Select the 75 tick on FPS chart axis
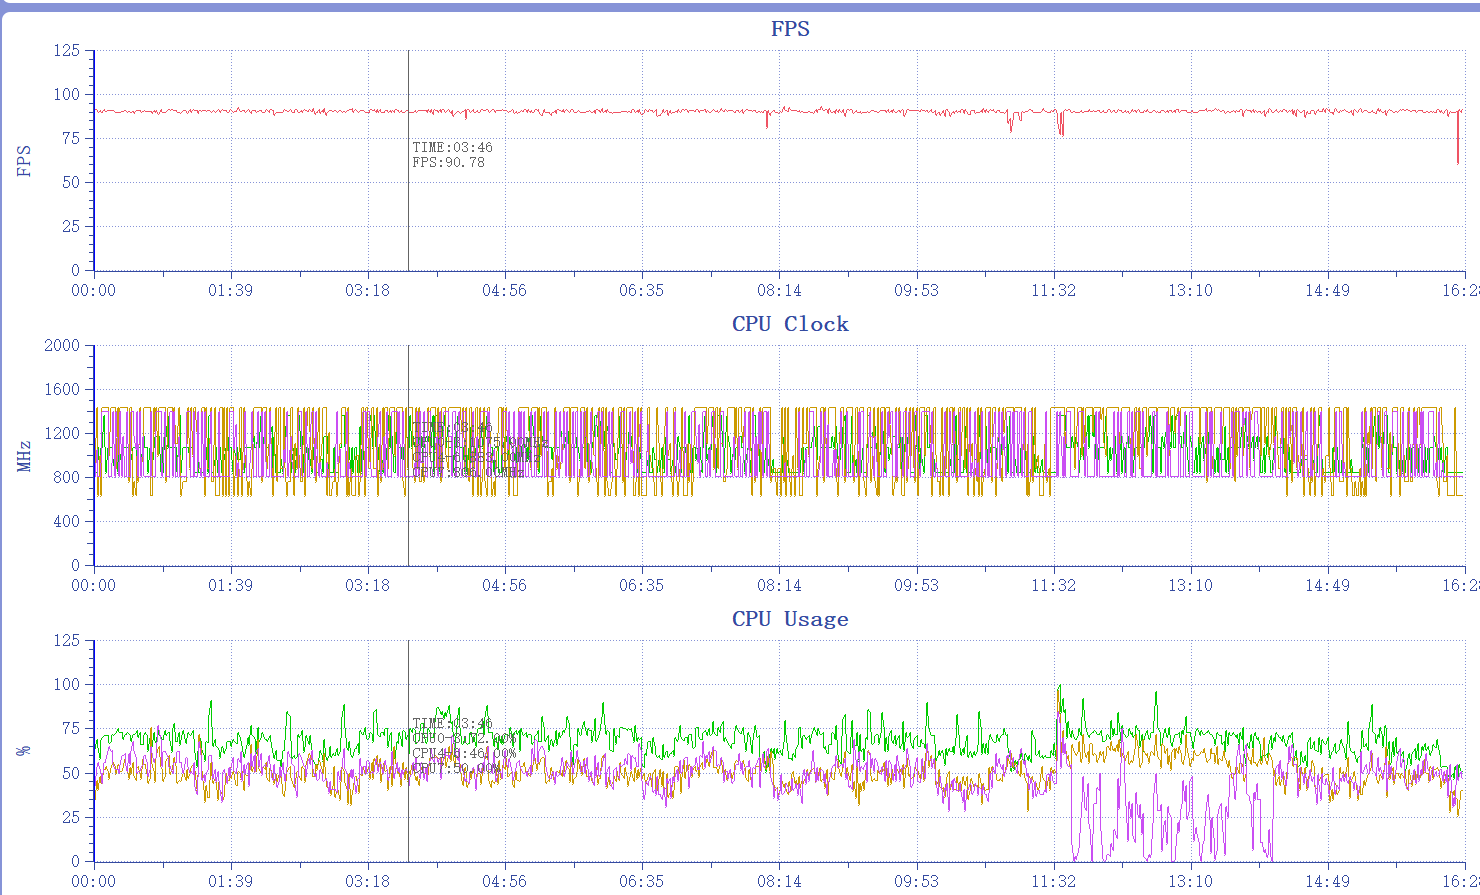This screenshot has width=1480, height=895. [x=71, y=139]
